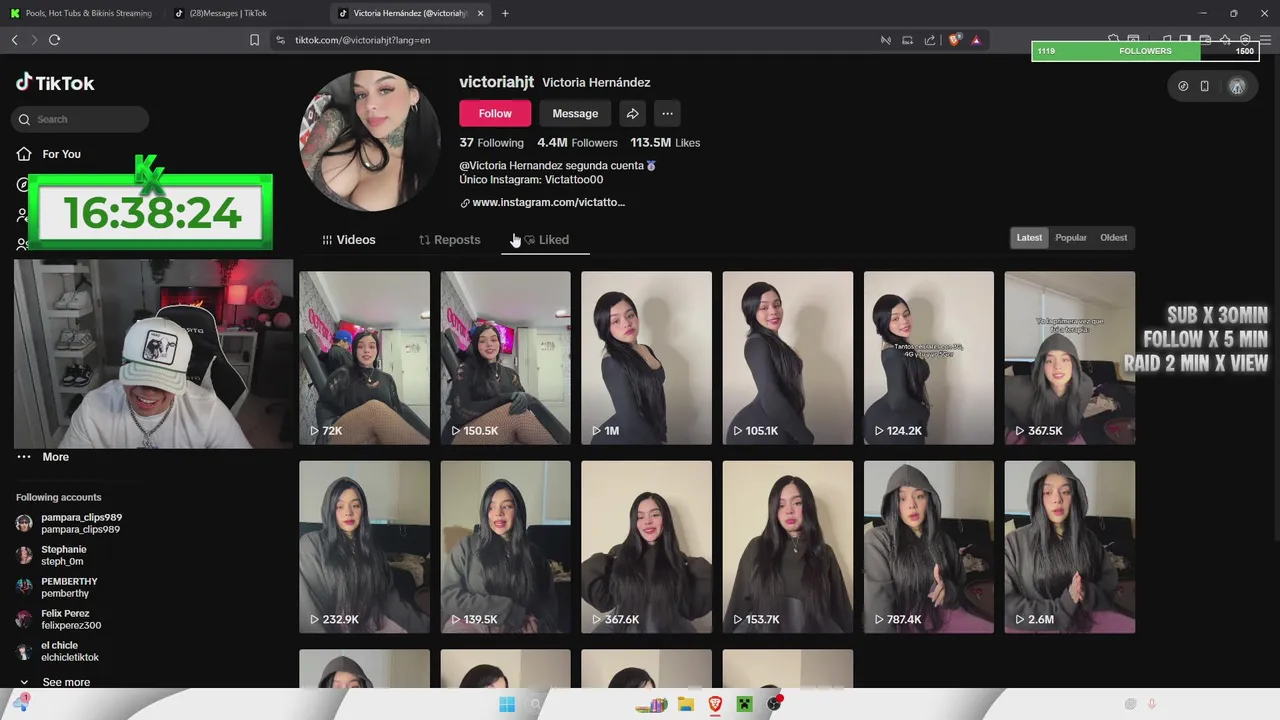Open the video with 2.6M views
Viewport: 1280px width, 720px height.
1070,547
